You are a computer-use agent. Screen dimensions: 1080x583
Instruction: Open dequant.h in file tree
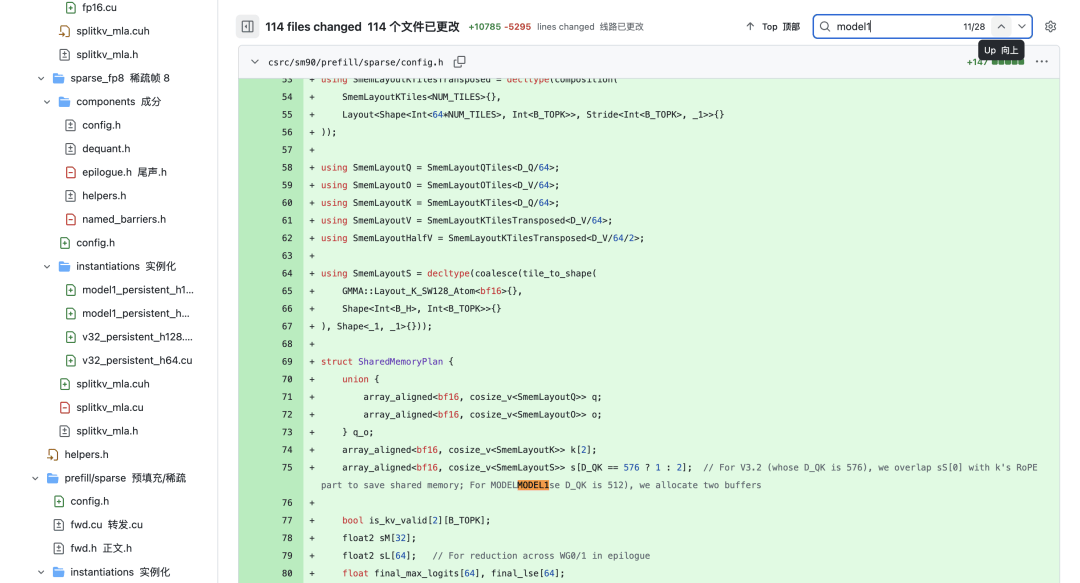106,149
